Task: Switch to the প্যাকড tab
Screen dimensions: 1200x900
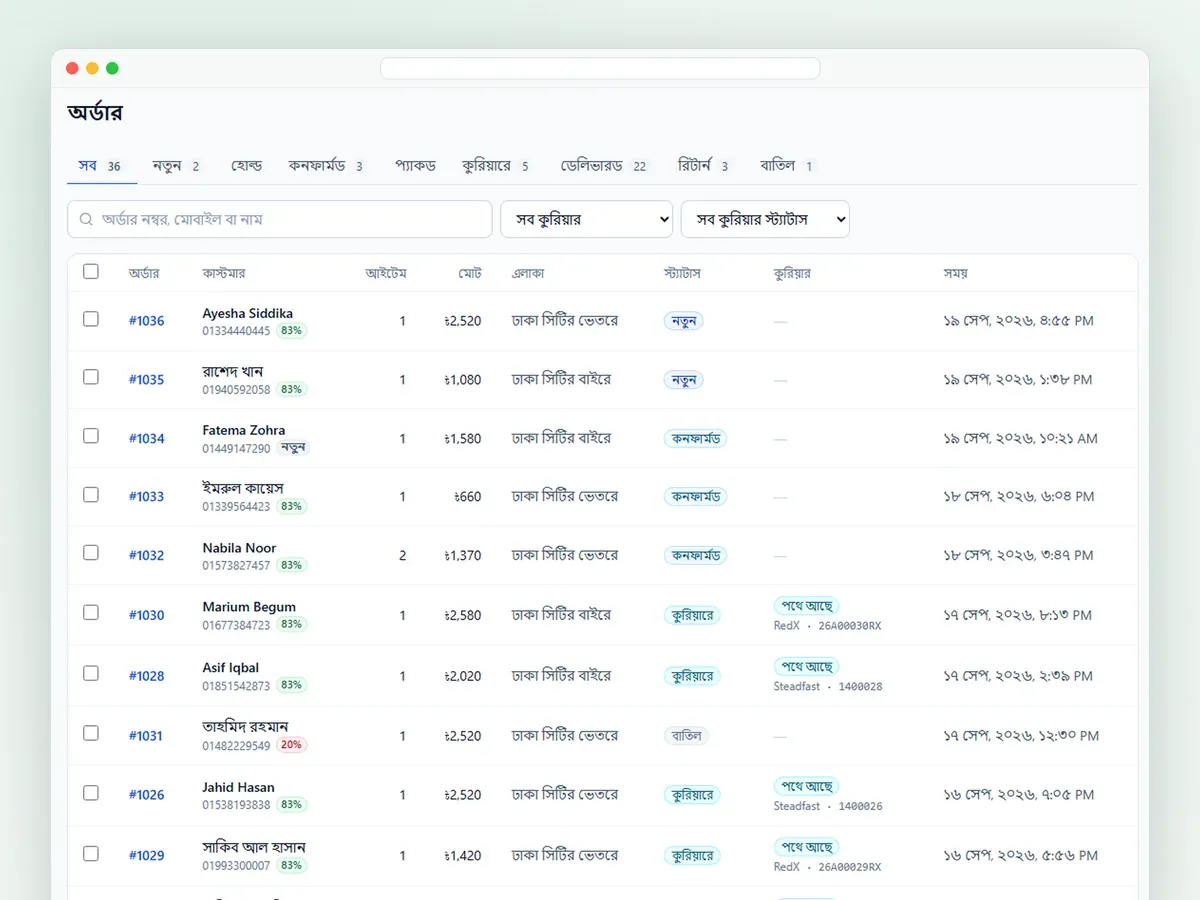Action: [x=415, y=166]
